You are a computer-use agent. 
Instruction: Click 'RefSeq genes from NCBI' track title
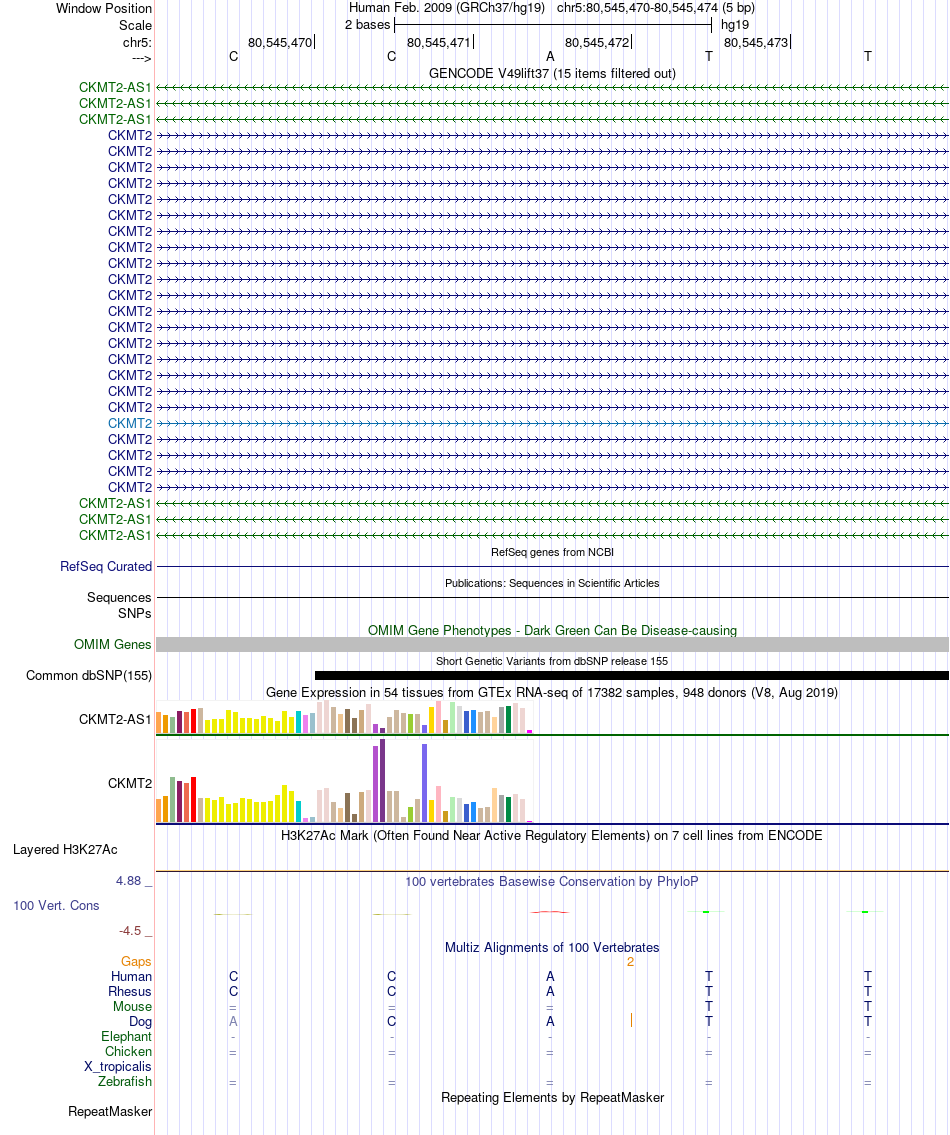pos(552,552)
